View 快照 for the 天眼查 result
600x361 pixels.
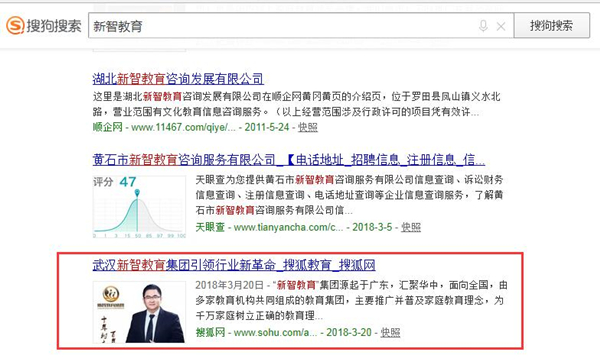click(x=411, y=227)
